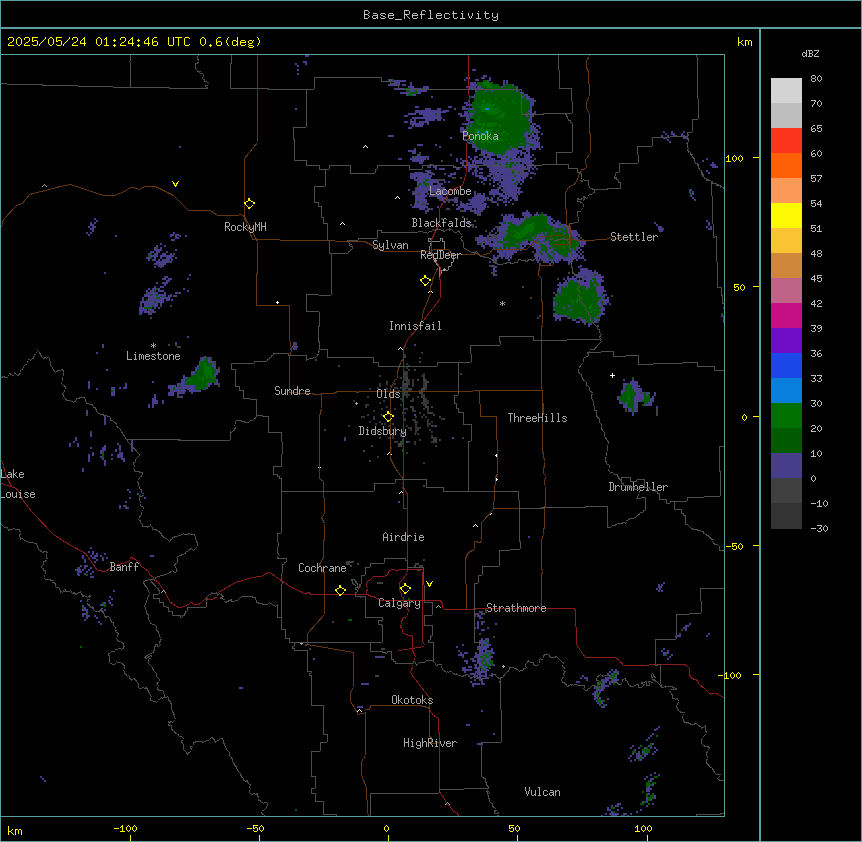Click the bright green 30 dBZ legend swatch
This screenshot has height=842, width=862.
tap(786, 416)
